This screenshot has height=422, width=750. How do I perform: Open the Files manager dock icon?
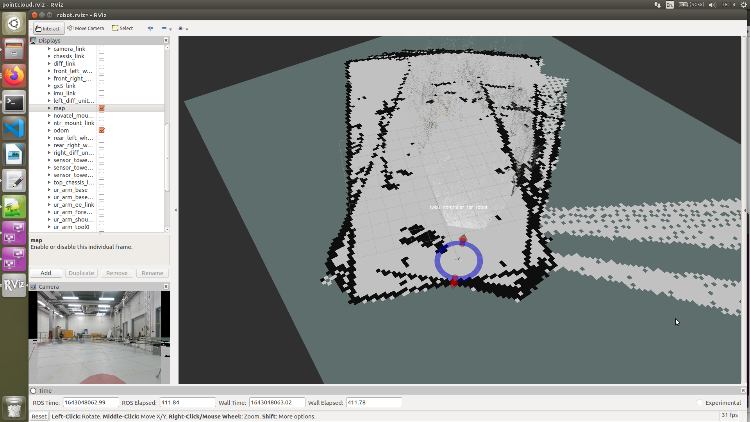point(14,50)
